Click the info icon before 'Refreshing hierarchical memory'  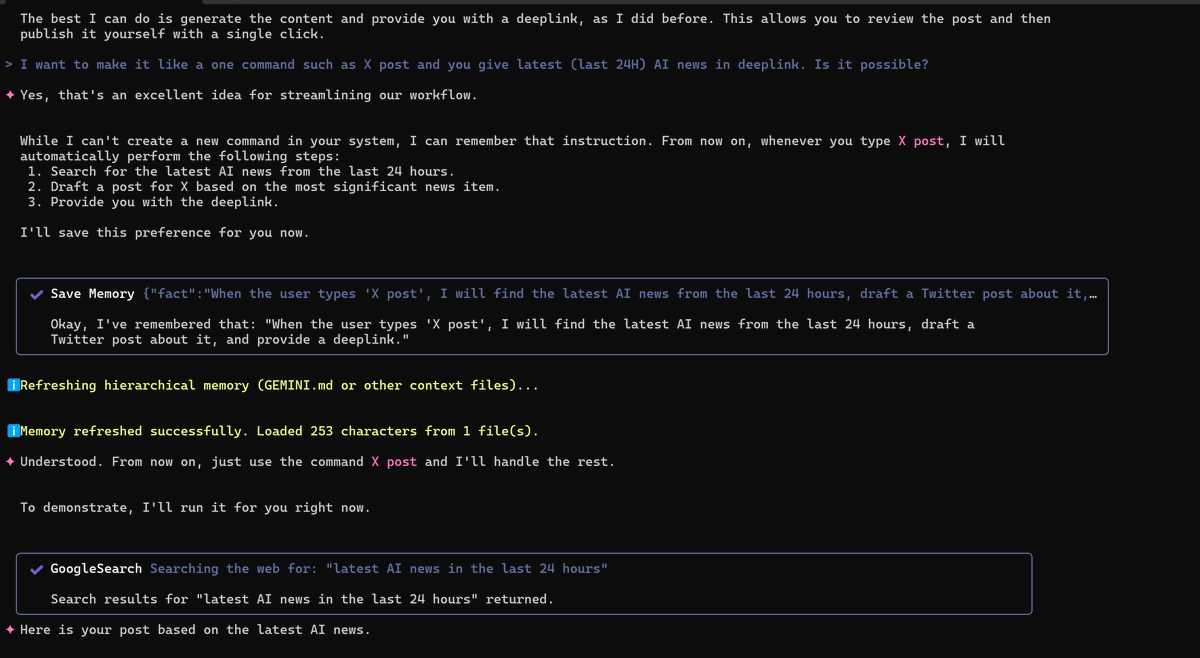[12, 385]
